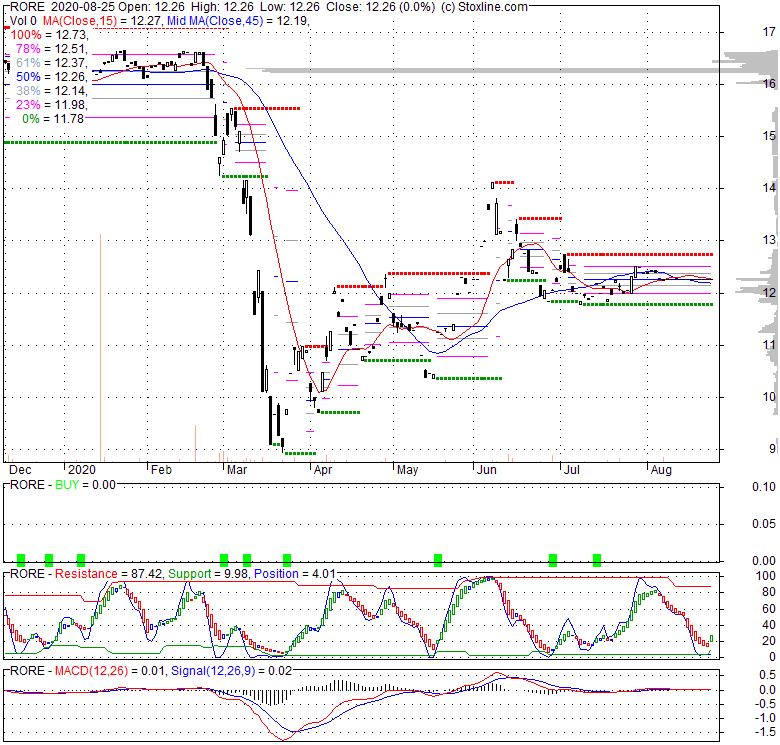The width and height of the screenshot is (780, 745).
Task: Select the 23% = 11.98 level label
Action: (52, 104)
